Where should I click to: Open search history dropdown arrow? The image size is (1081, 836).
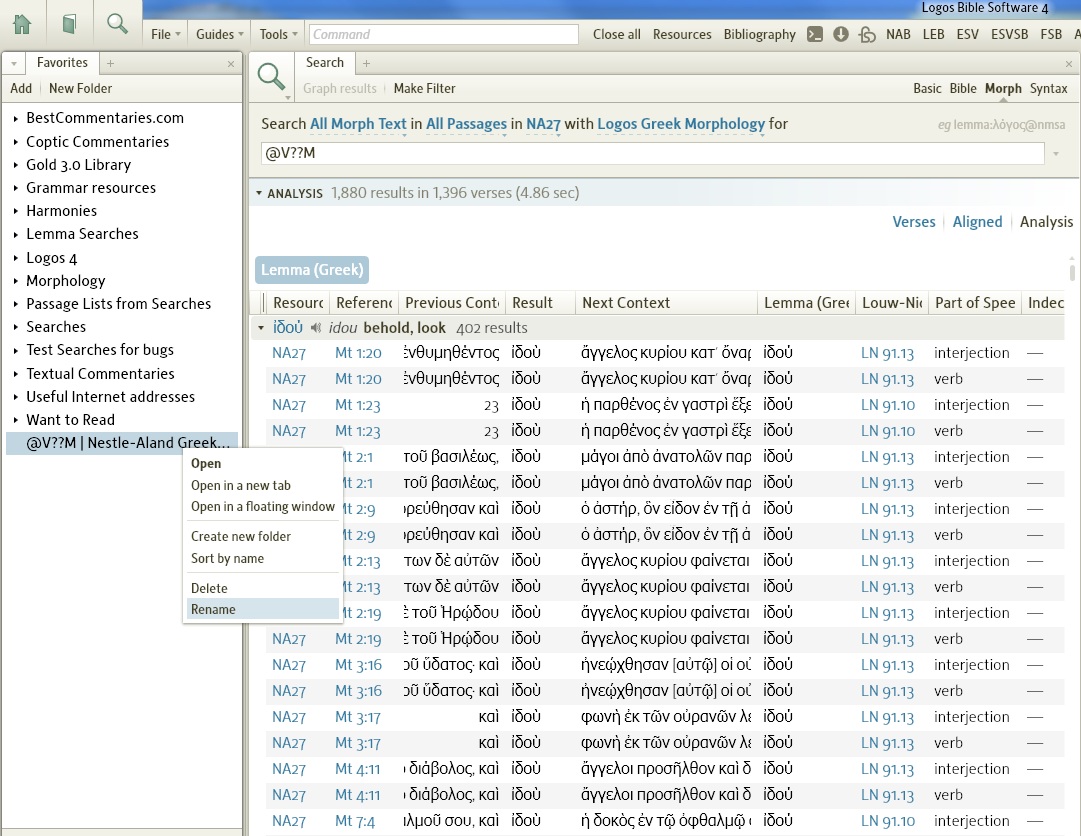point(1055,153)
